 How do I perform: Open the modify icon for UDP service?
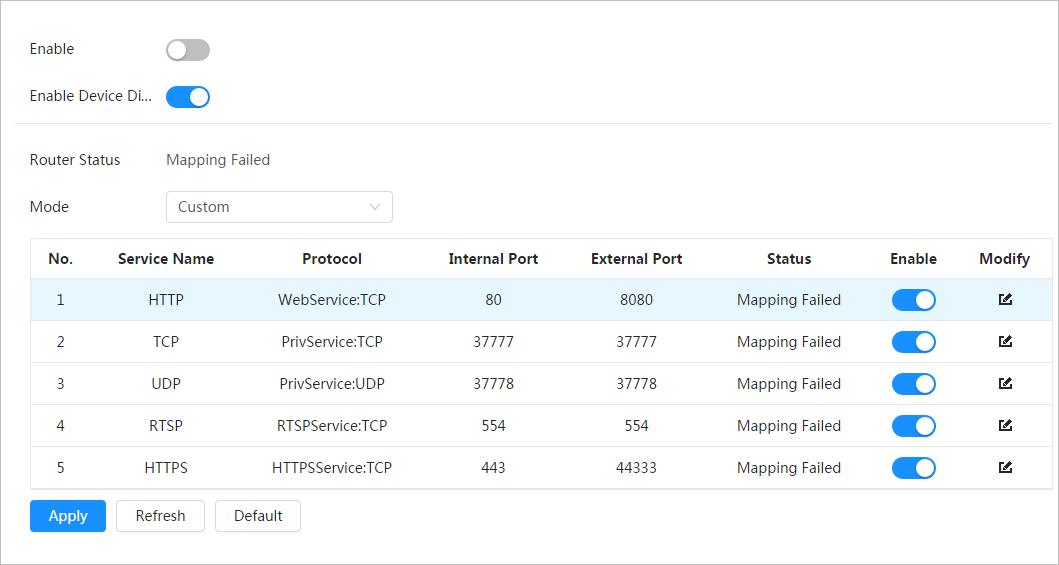[1005, 384]
